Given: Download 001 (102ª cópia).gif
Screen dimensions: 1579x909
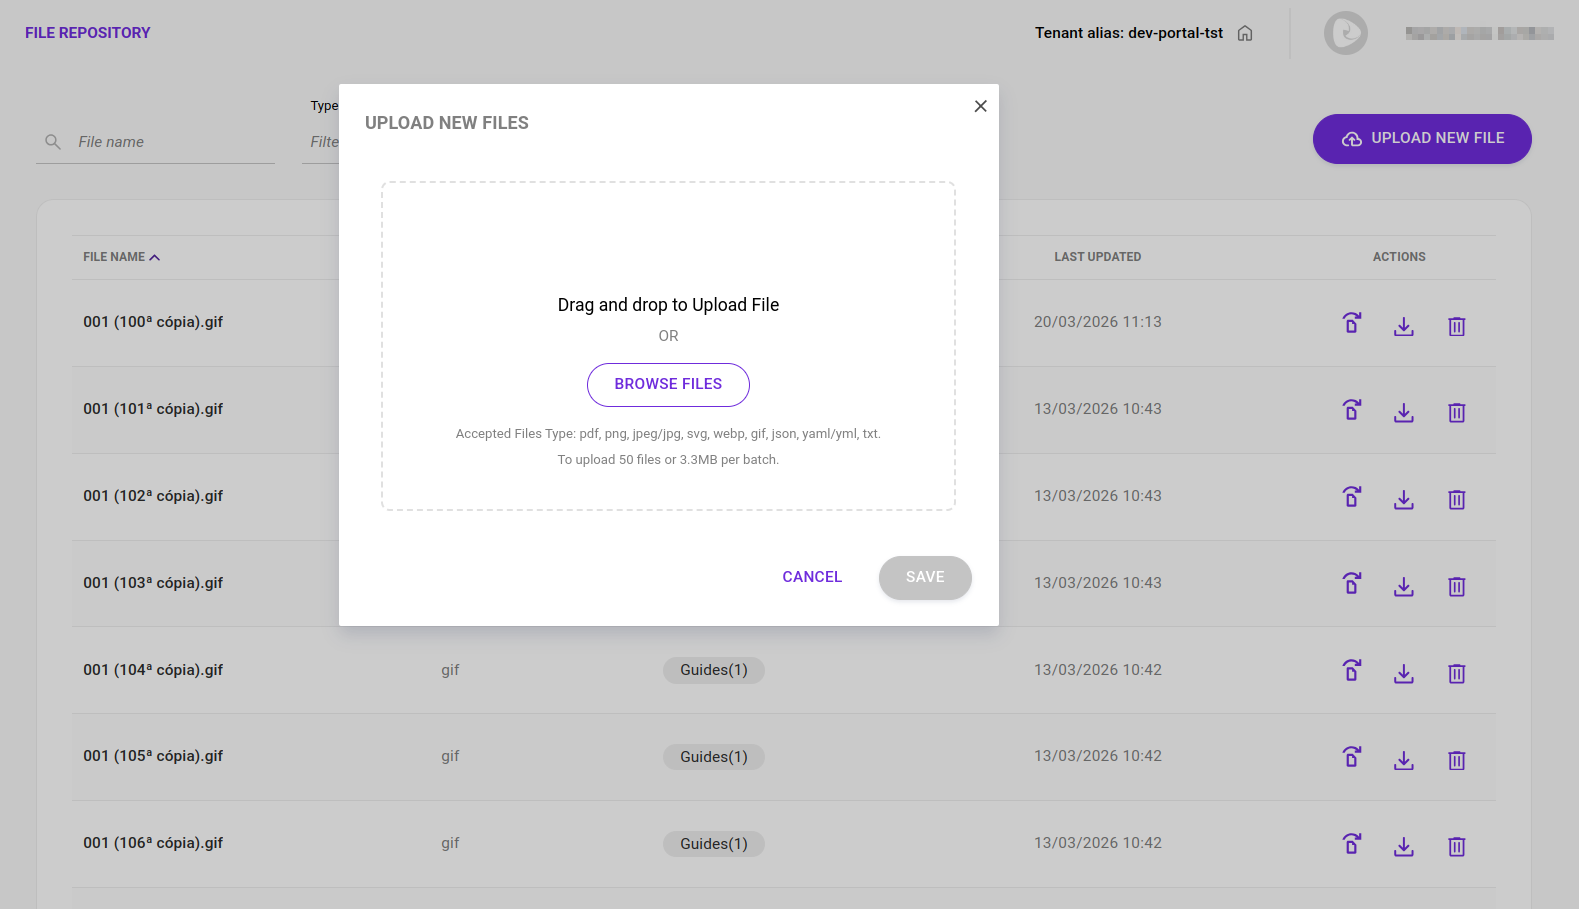Looking at the screenshot, I should click(x=1404, y=499).
